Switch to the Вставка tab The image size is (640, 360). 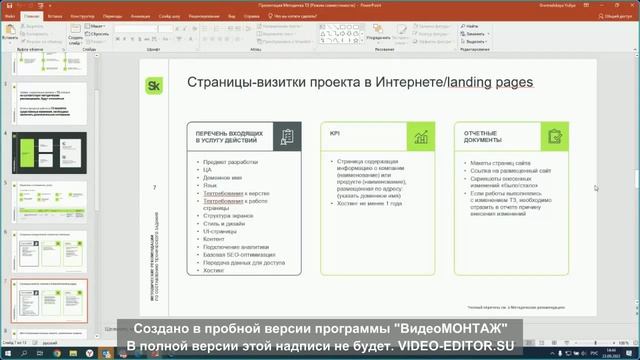click(x=55, y=16)
